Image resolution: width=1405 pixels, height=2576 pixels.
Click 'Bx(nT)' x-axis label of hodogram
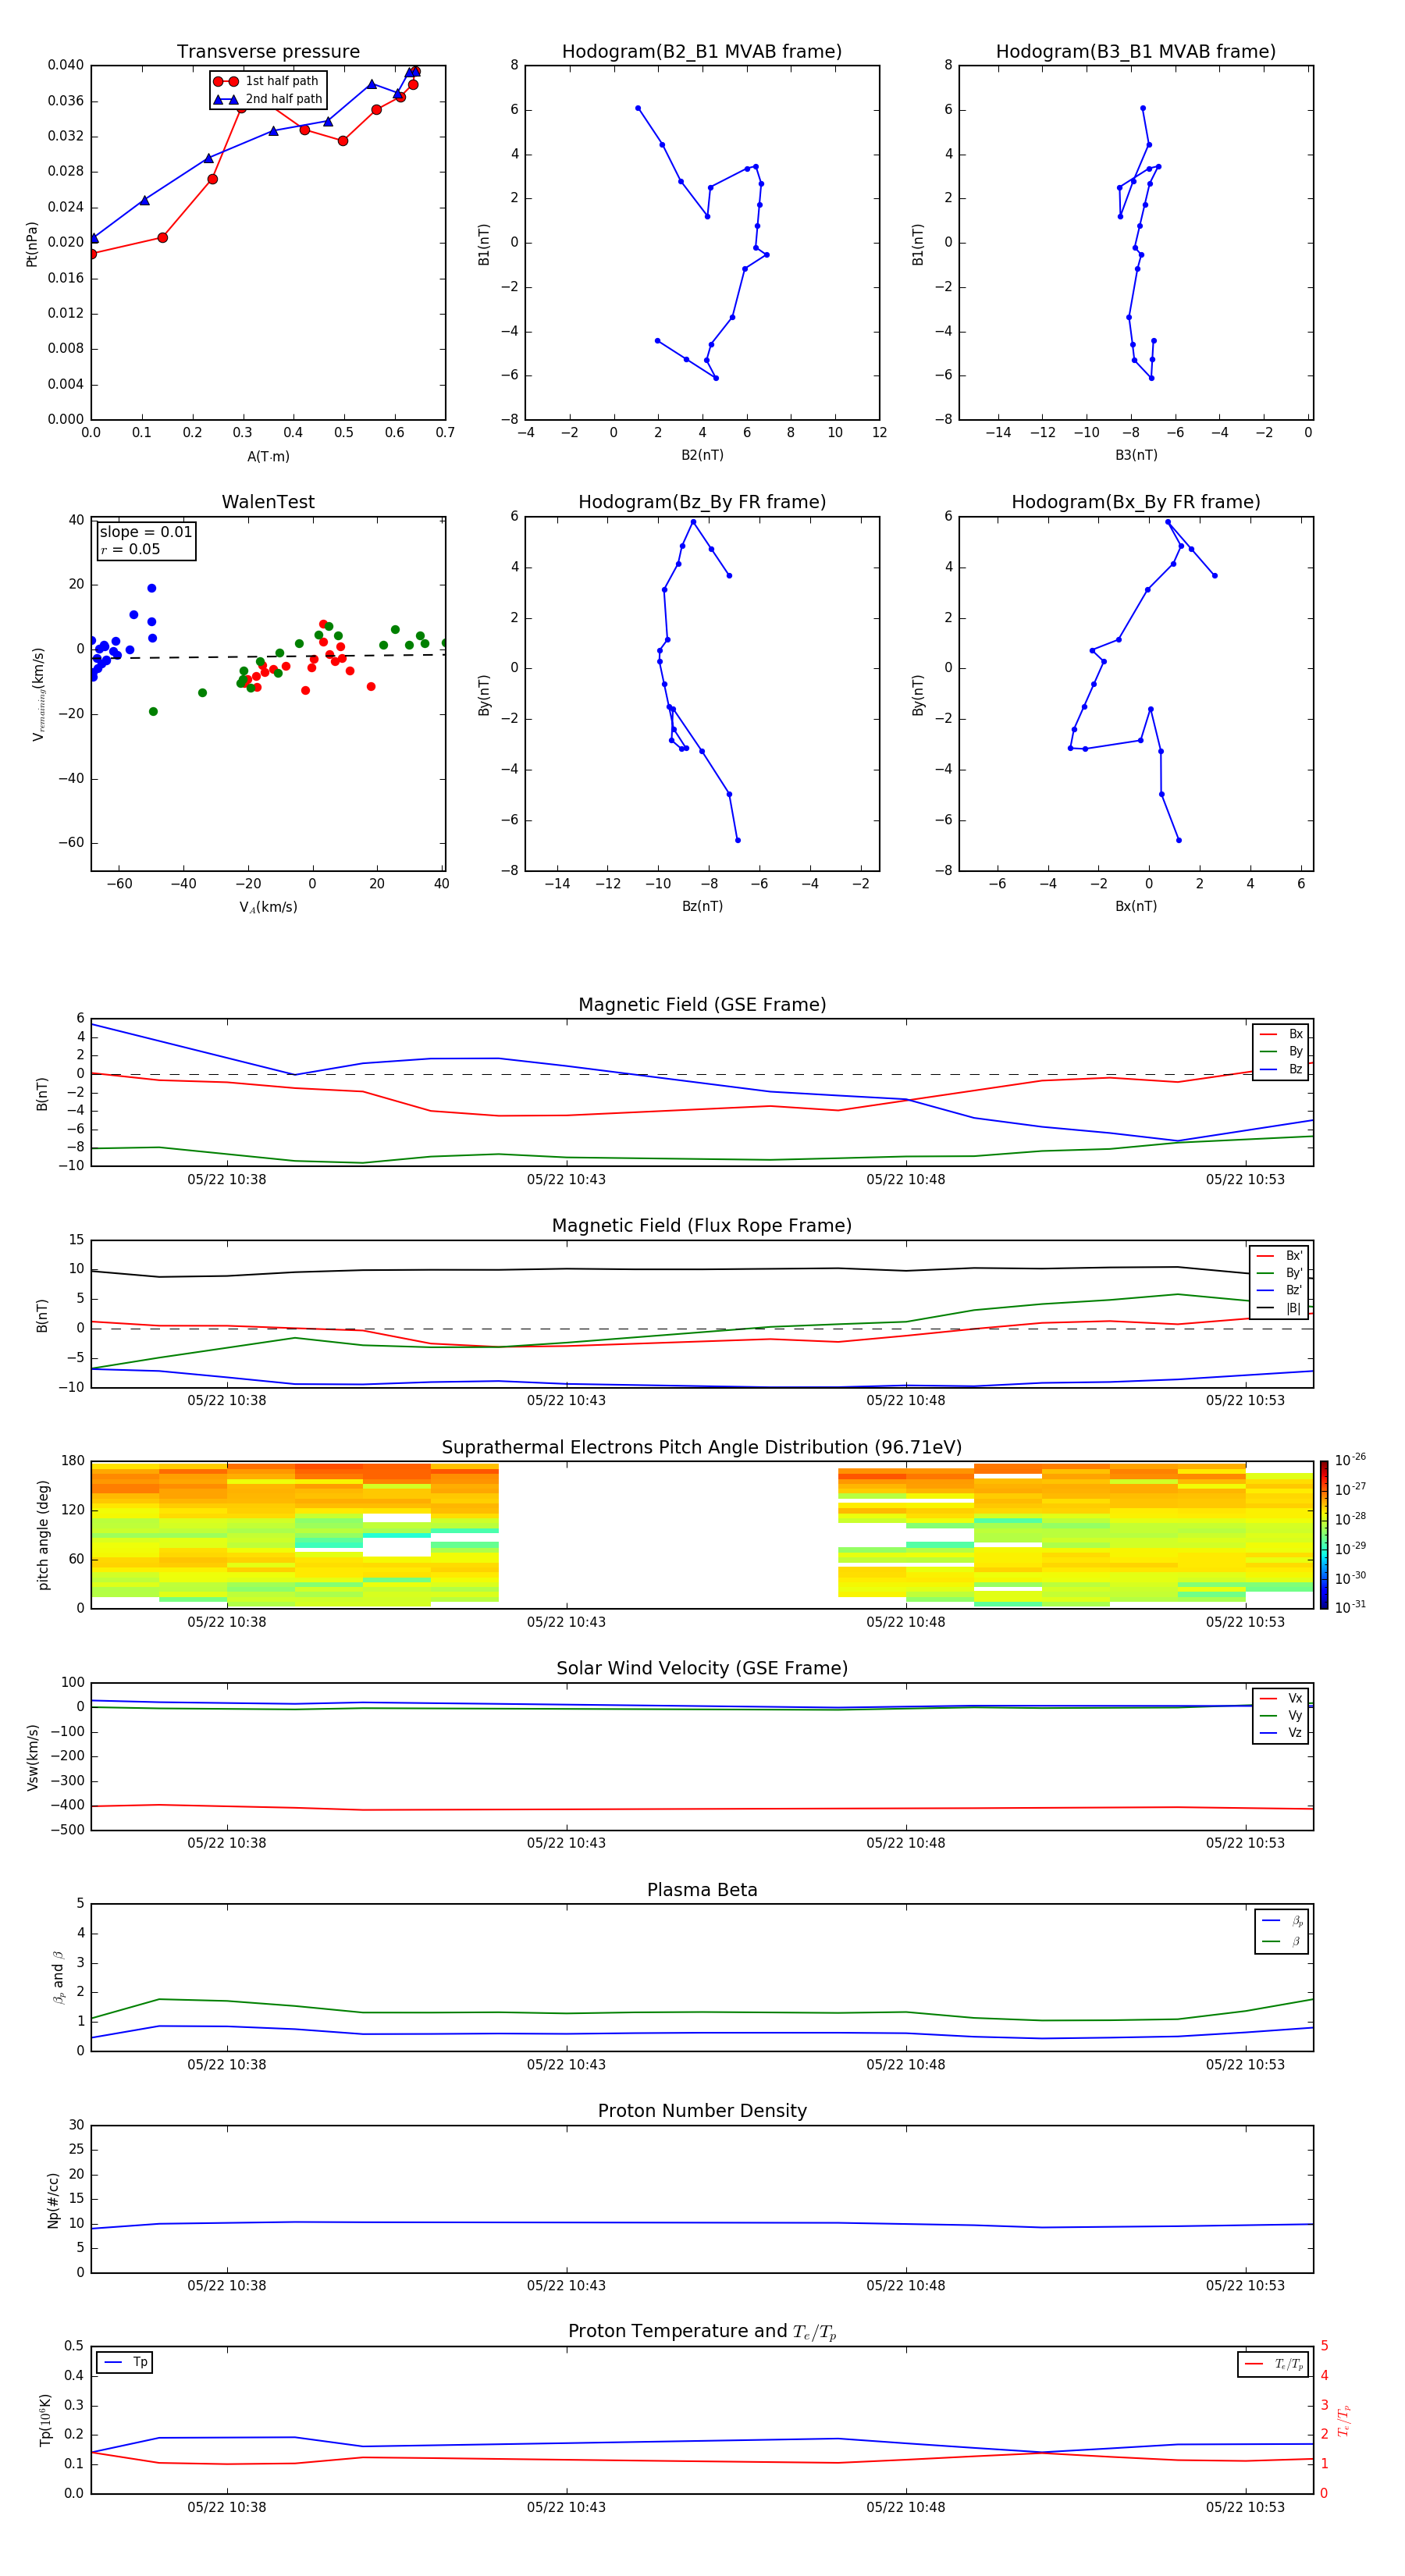pos(1136,906)
